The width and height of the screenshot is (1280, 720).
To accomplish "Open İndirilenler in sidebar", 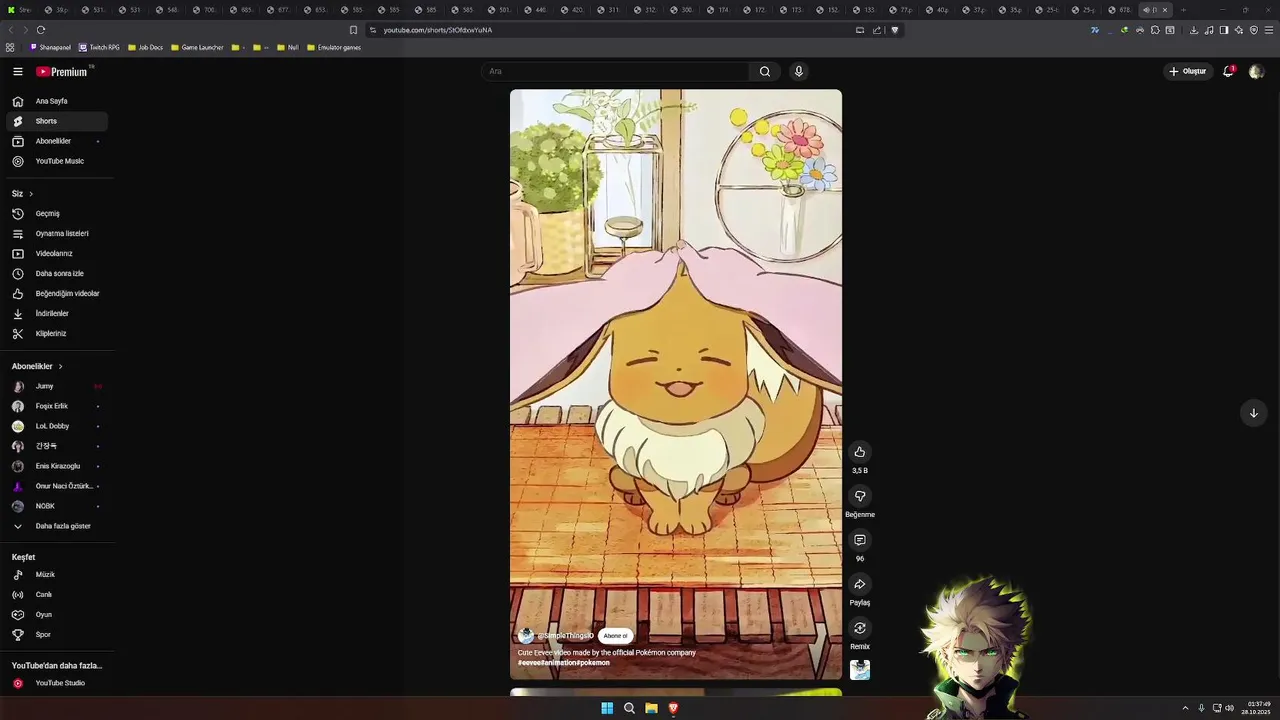I will point(57,313).
